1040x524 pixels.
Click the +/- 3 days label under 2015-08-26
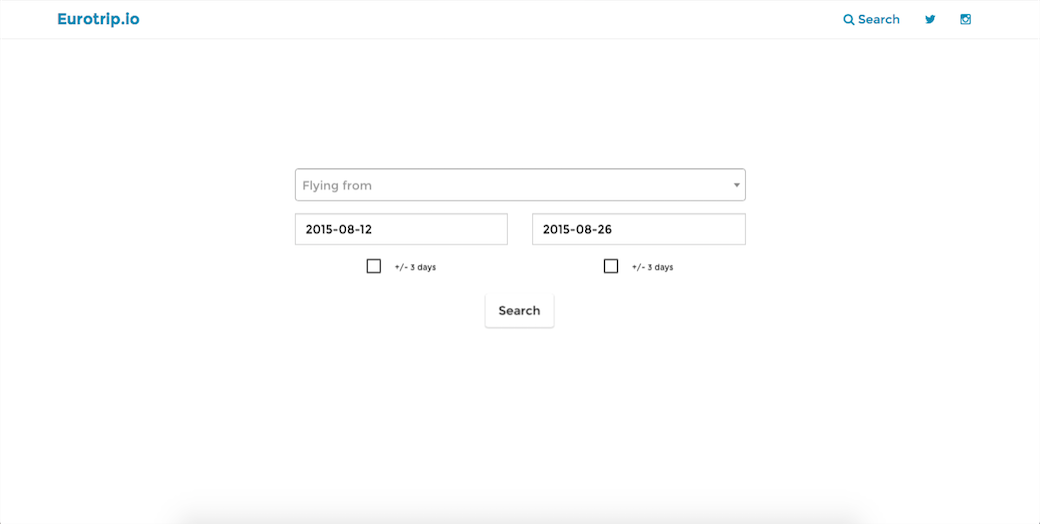(652, 267)
